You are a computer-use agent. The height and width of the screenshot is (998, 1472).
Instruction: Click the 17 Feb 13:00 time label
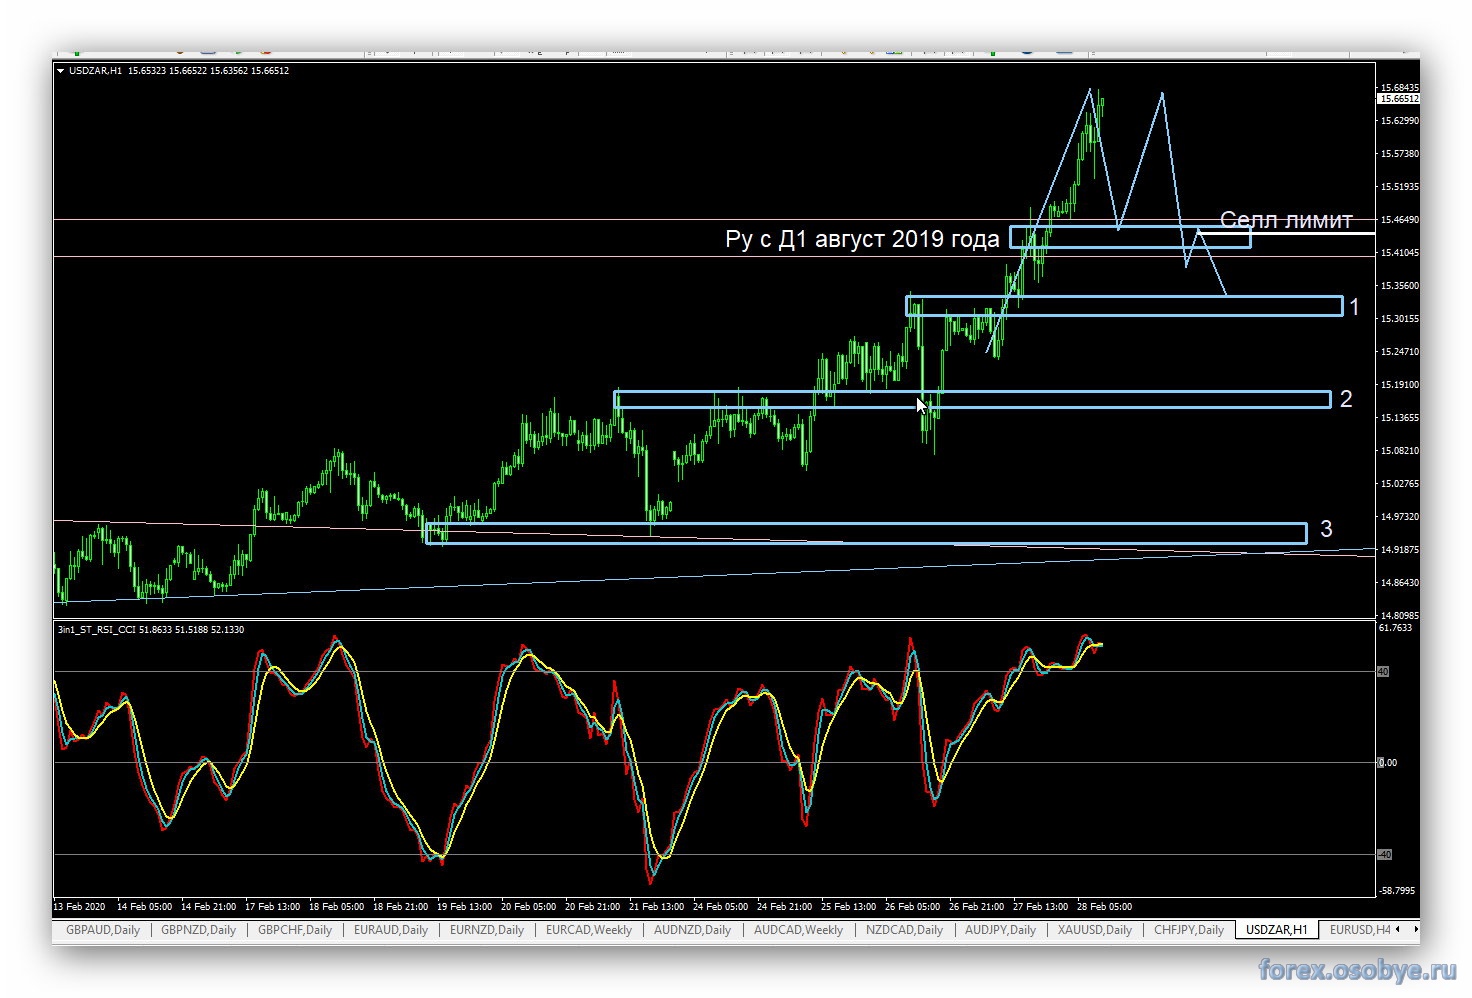(x=272, y=907)
